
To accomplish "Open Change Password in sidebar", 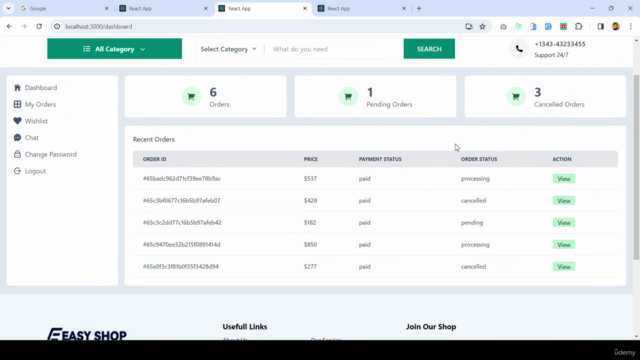I will [51, 155].
